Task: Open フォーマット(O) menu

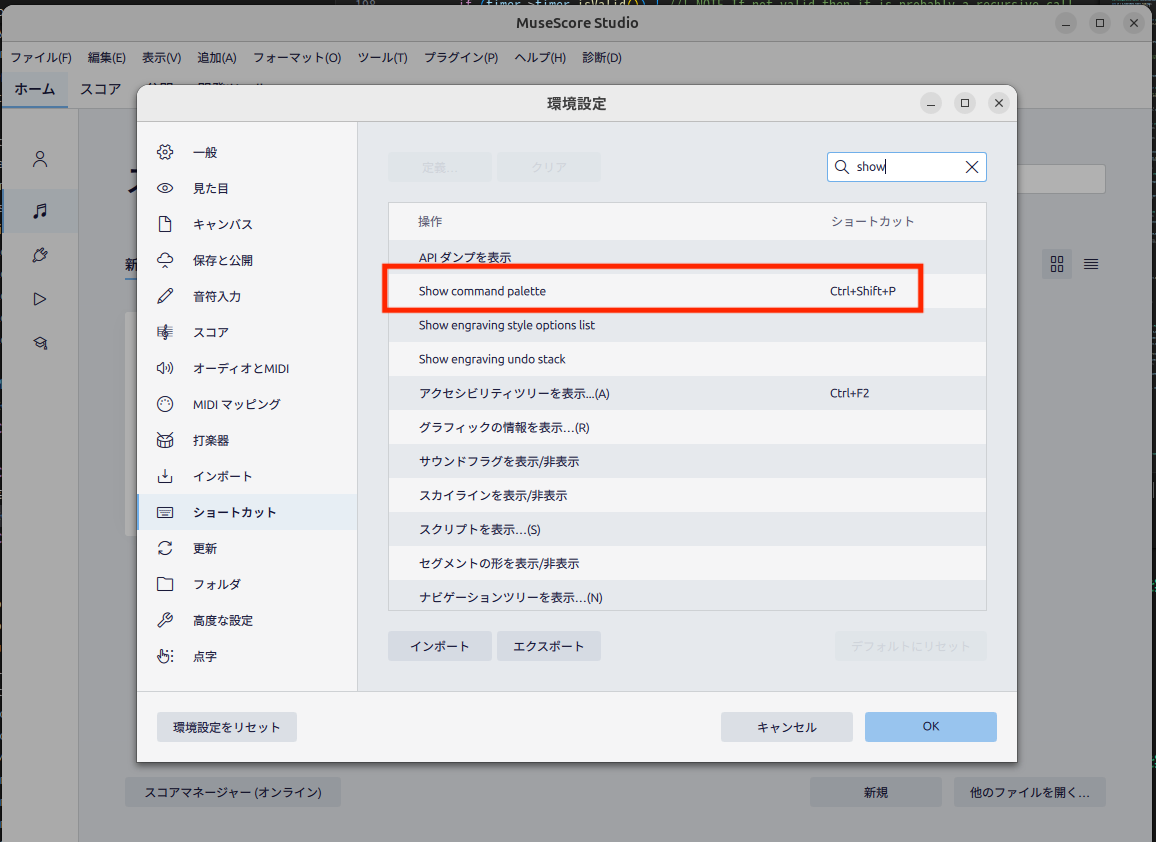Action: [x=297, y=58]
